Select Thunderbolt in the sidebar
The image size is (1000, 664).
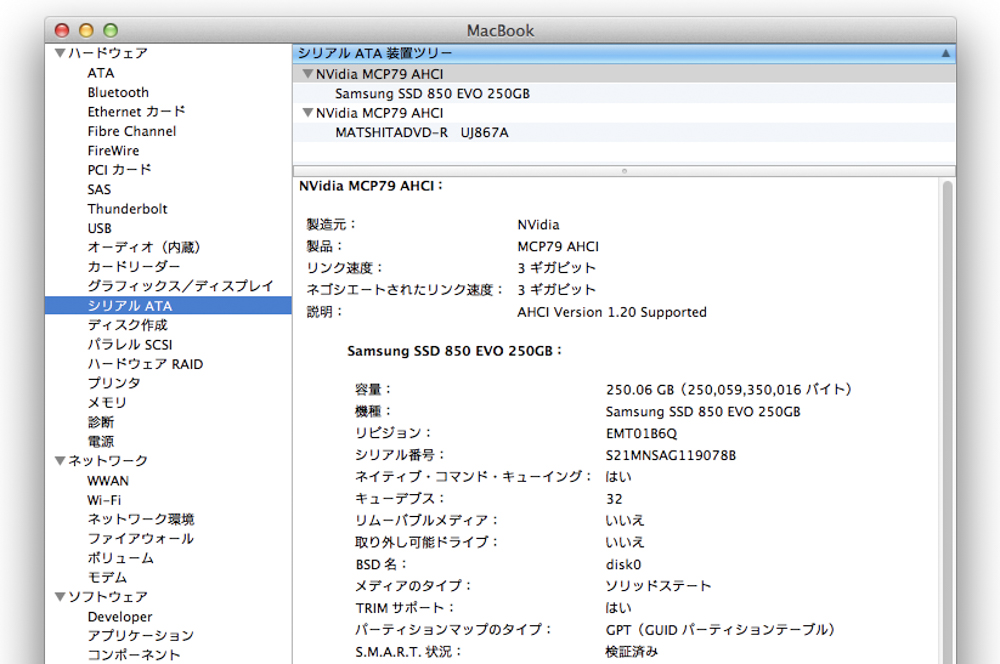point(128,209)
